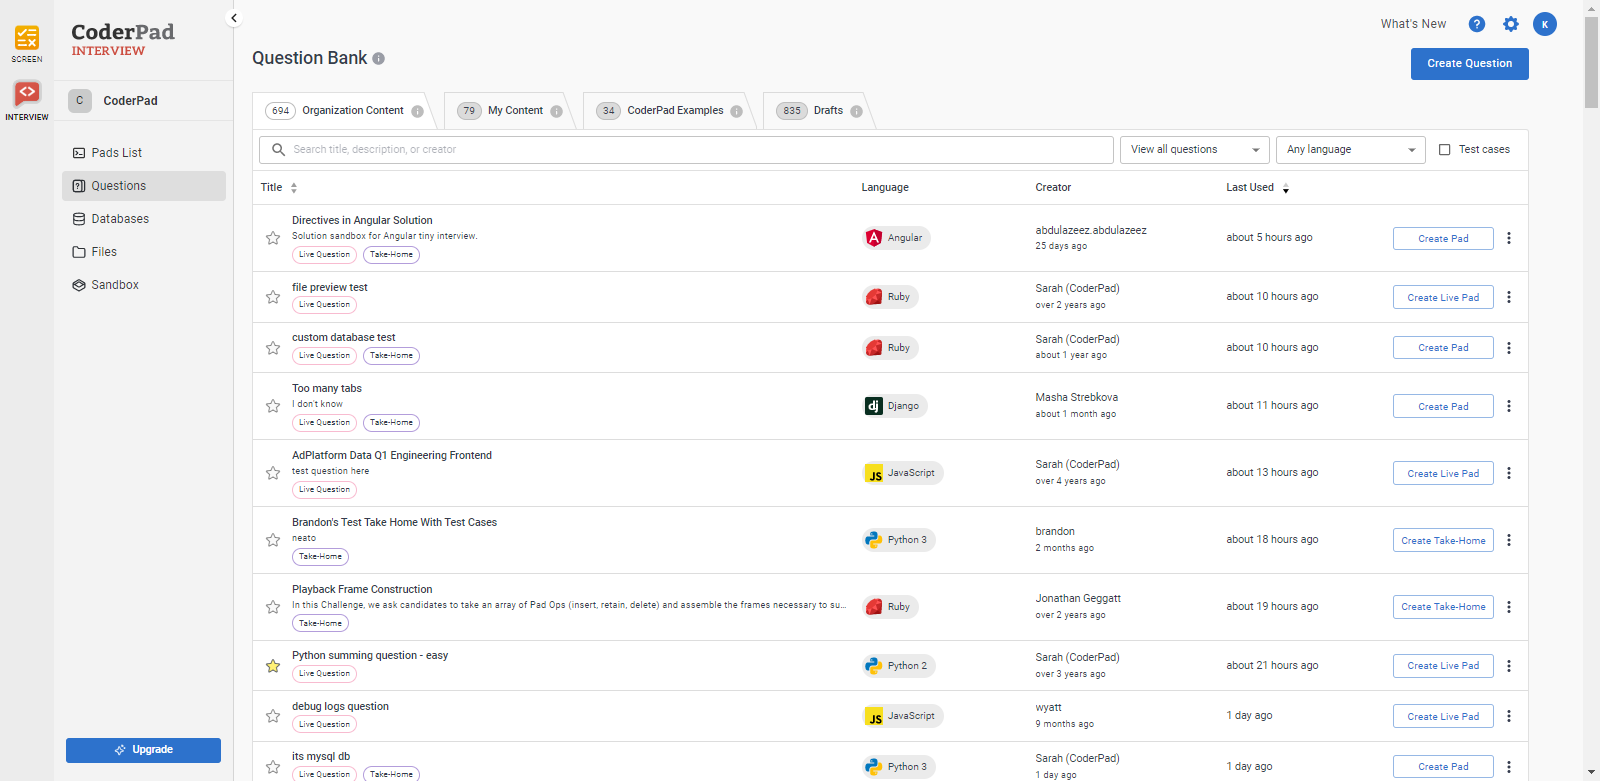Click the user avatar K icon
The width and height of the screenshot is (1600, 781).
[x=1544, y=24]
